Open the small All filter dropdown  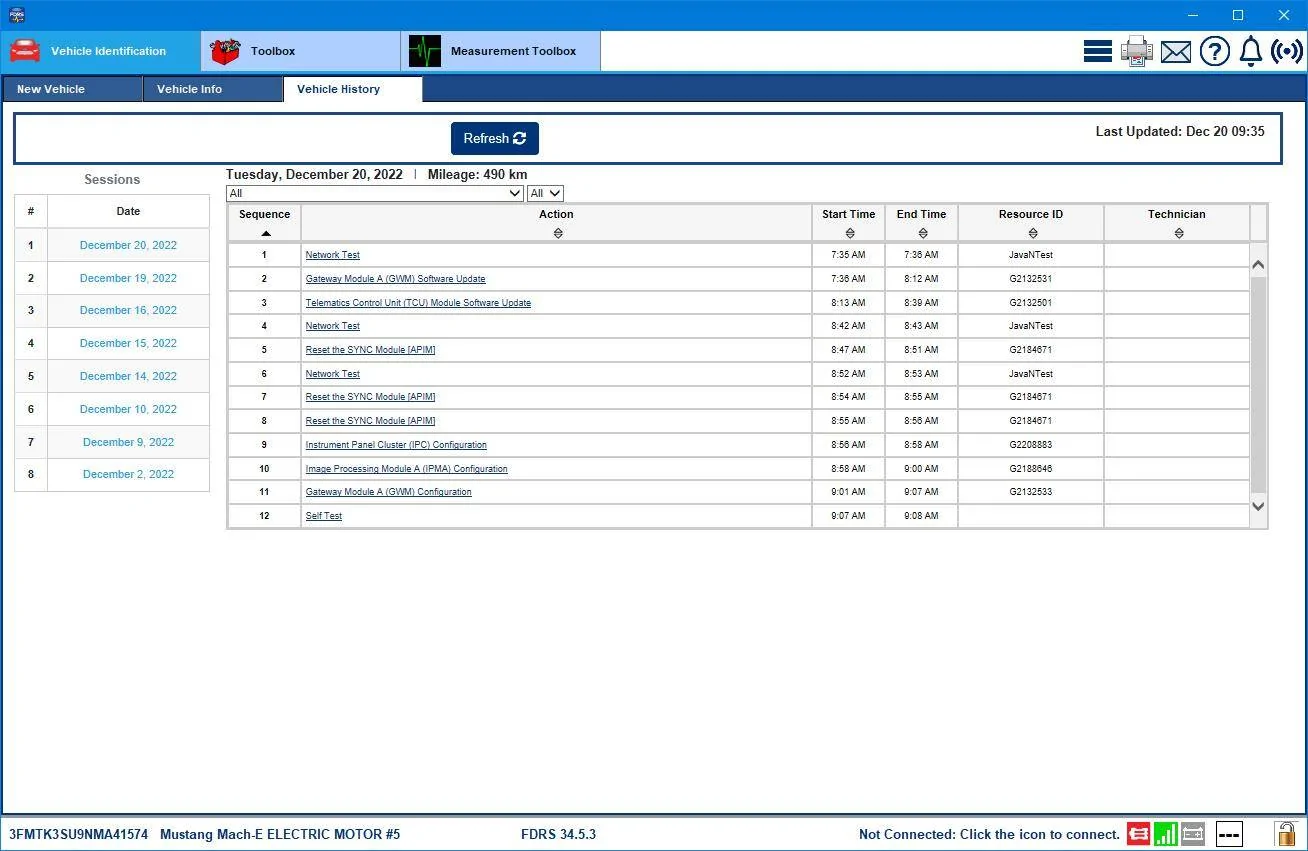click(x=545, y=193)
